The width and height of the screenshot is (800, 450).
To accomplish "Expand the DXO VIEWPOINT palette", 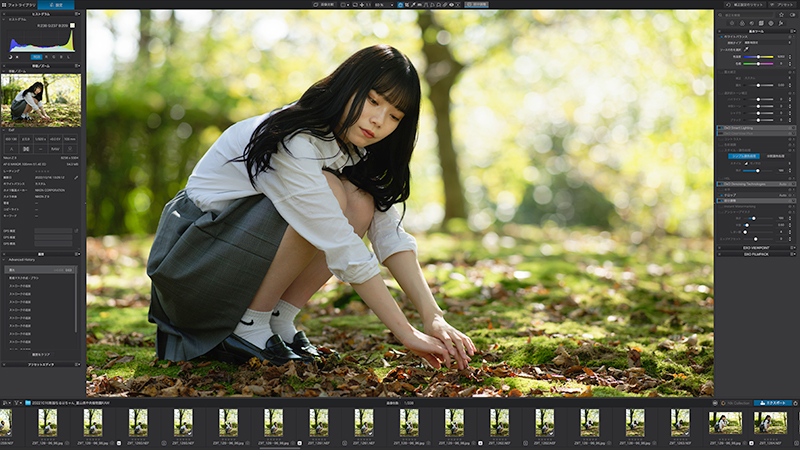I will coord(756,247).
